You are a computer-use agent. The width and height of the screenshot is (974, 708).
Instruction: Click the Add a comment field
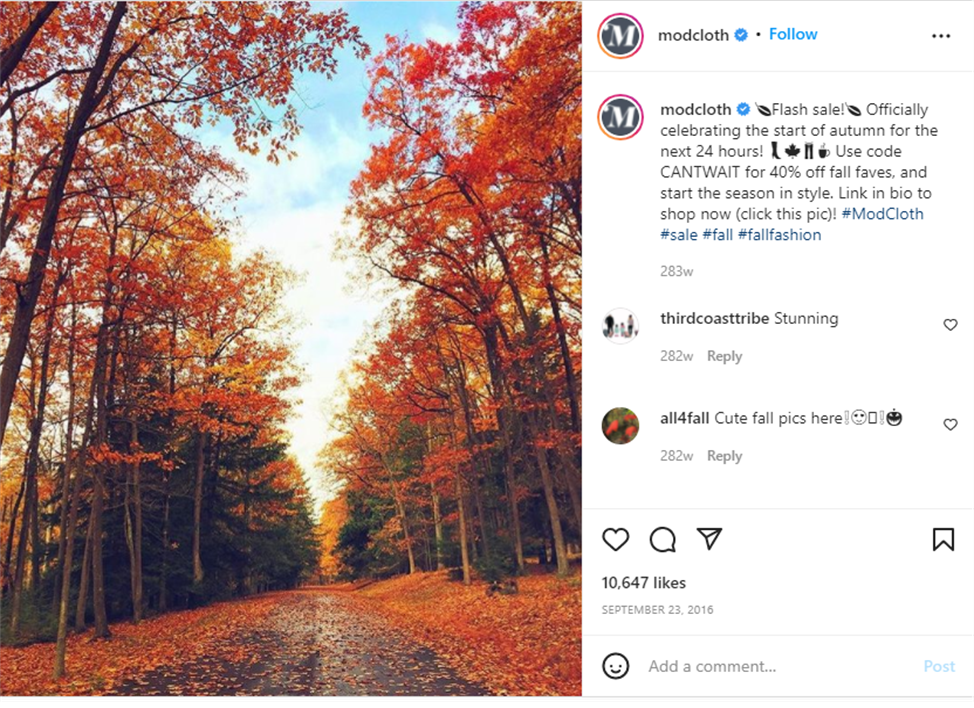coord(770,666)
